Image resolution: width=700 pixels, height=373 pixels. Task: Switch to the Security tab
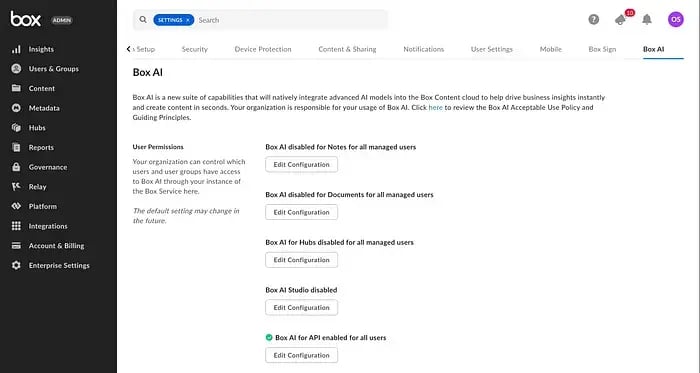click(x=195, y=49)
